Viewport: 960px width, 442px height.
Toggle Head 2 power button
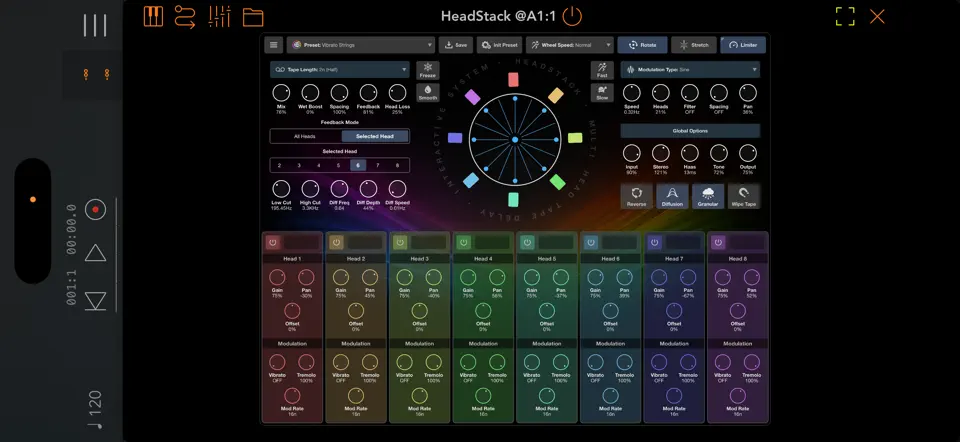pos(337,242)
